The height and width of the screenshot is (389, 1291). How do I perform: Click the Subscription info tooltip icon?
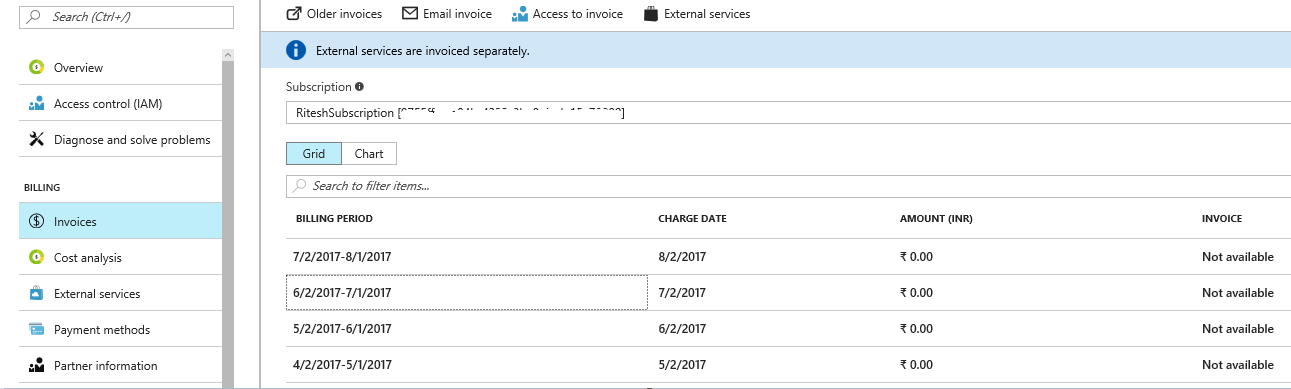pyautogui.click(x=359, y=87)
